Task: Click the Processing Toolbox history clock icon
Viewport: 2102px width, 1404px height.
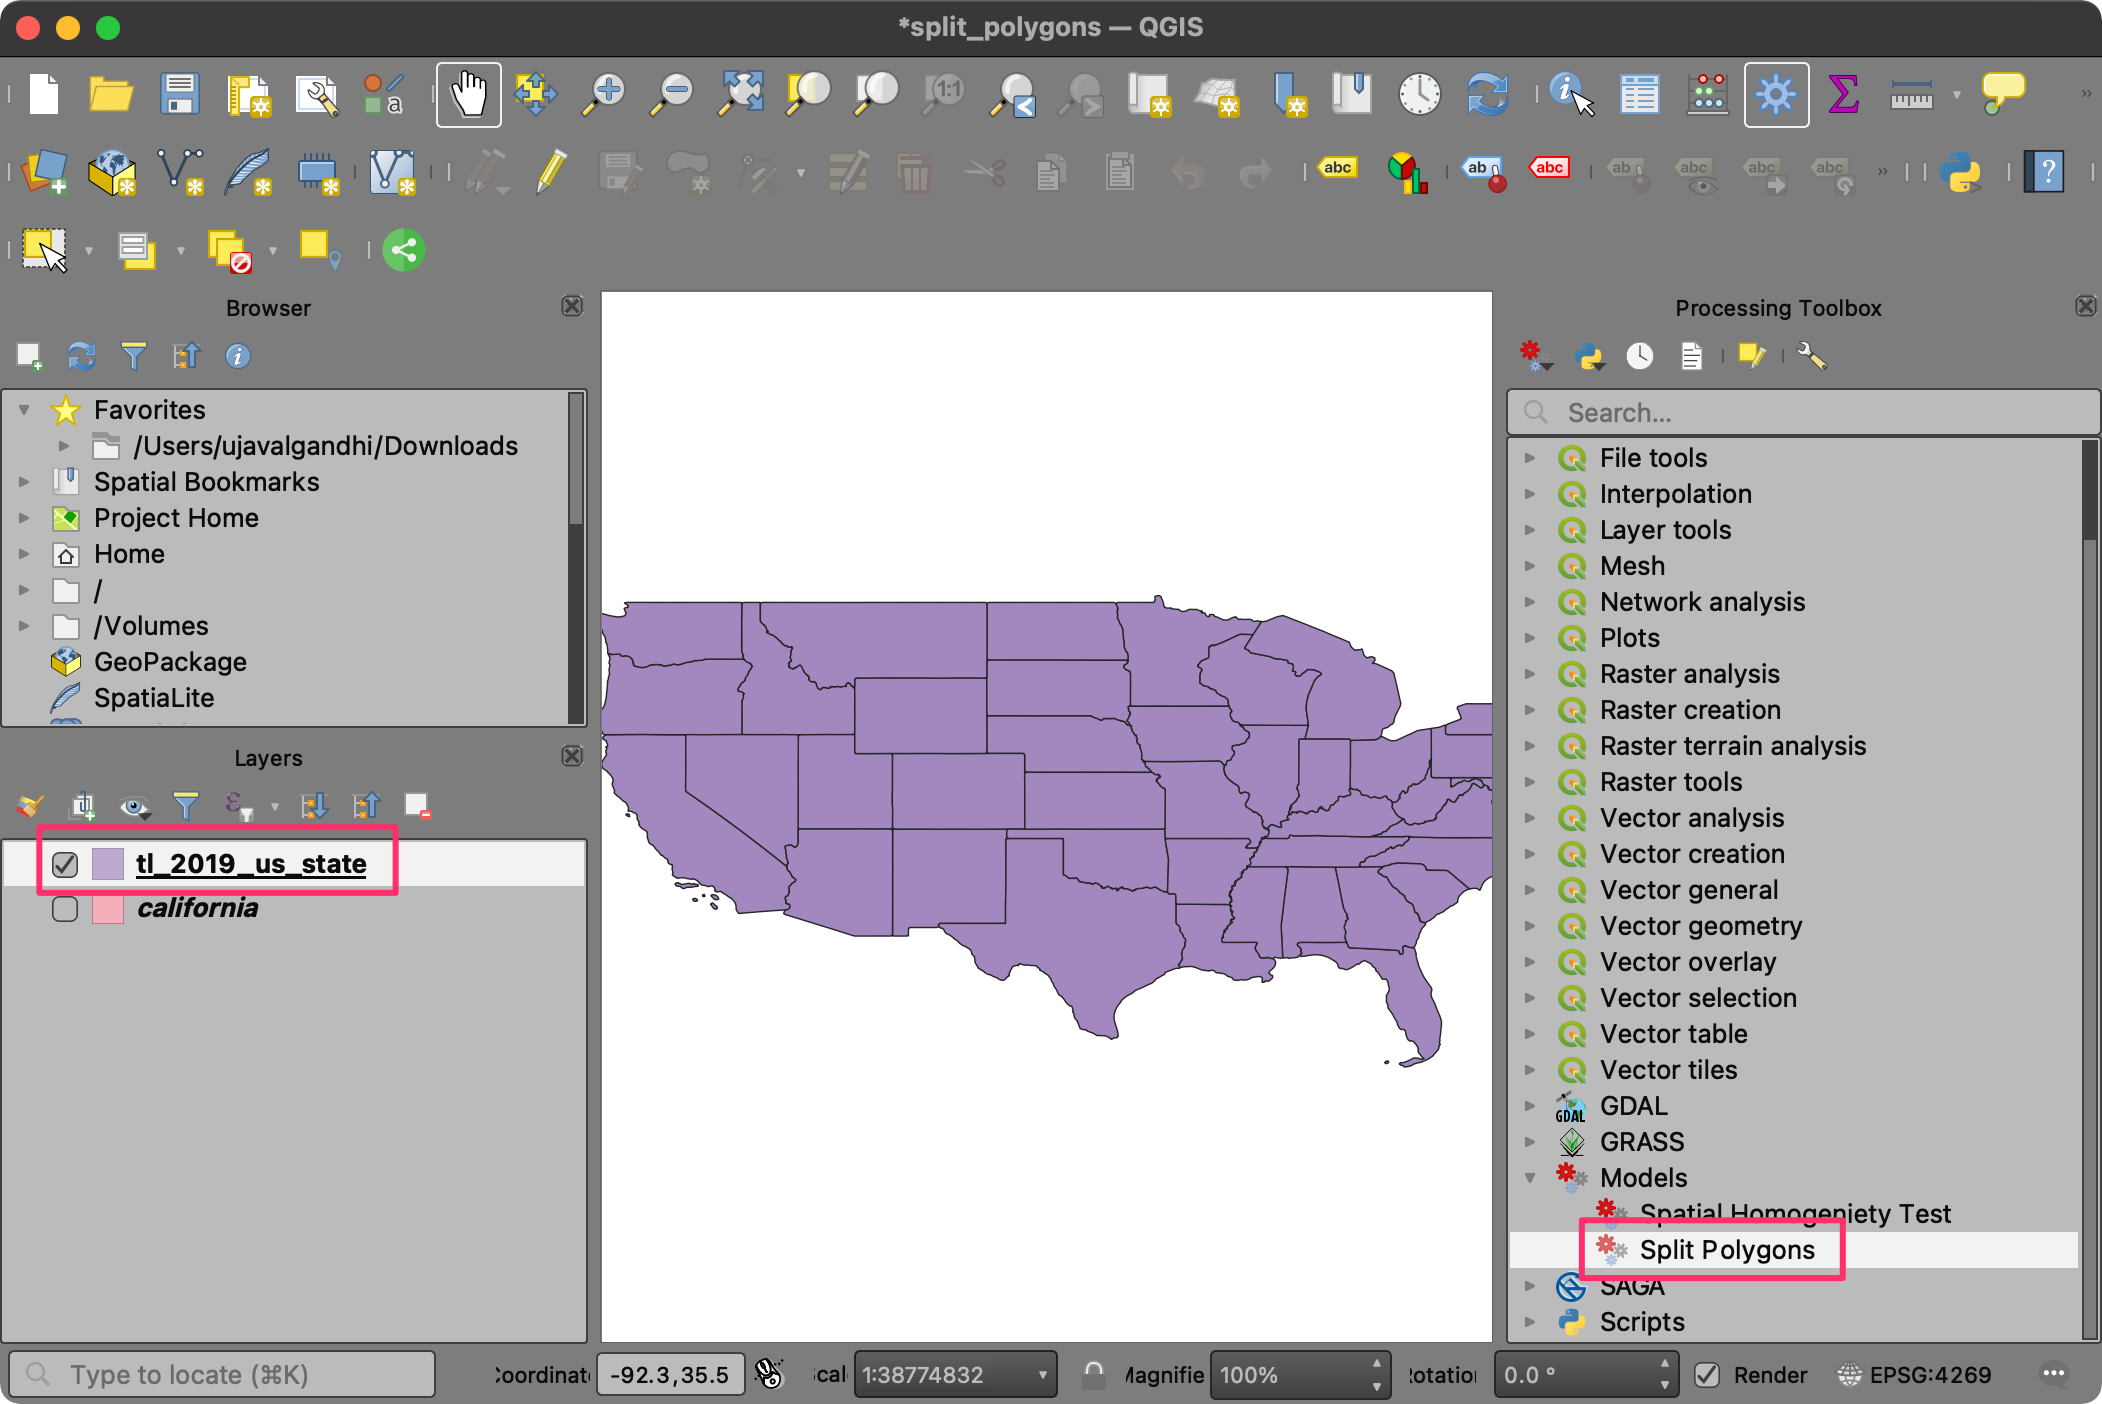Action: 1639,356
